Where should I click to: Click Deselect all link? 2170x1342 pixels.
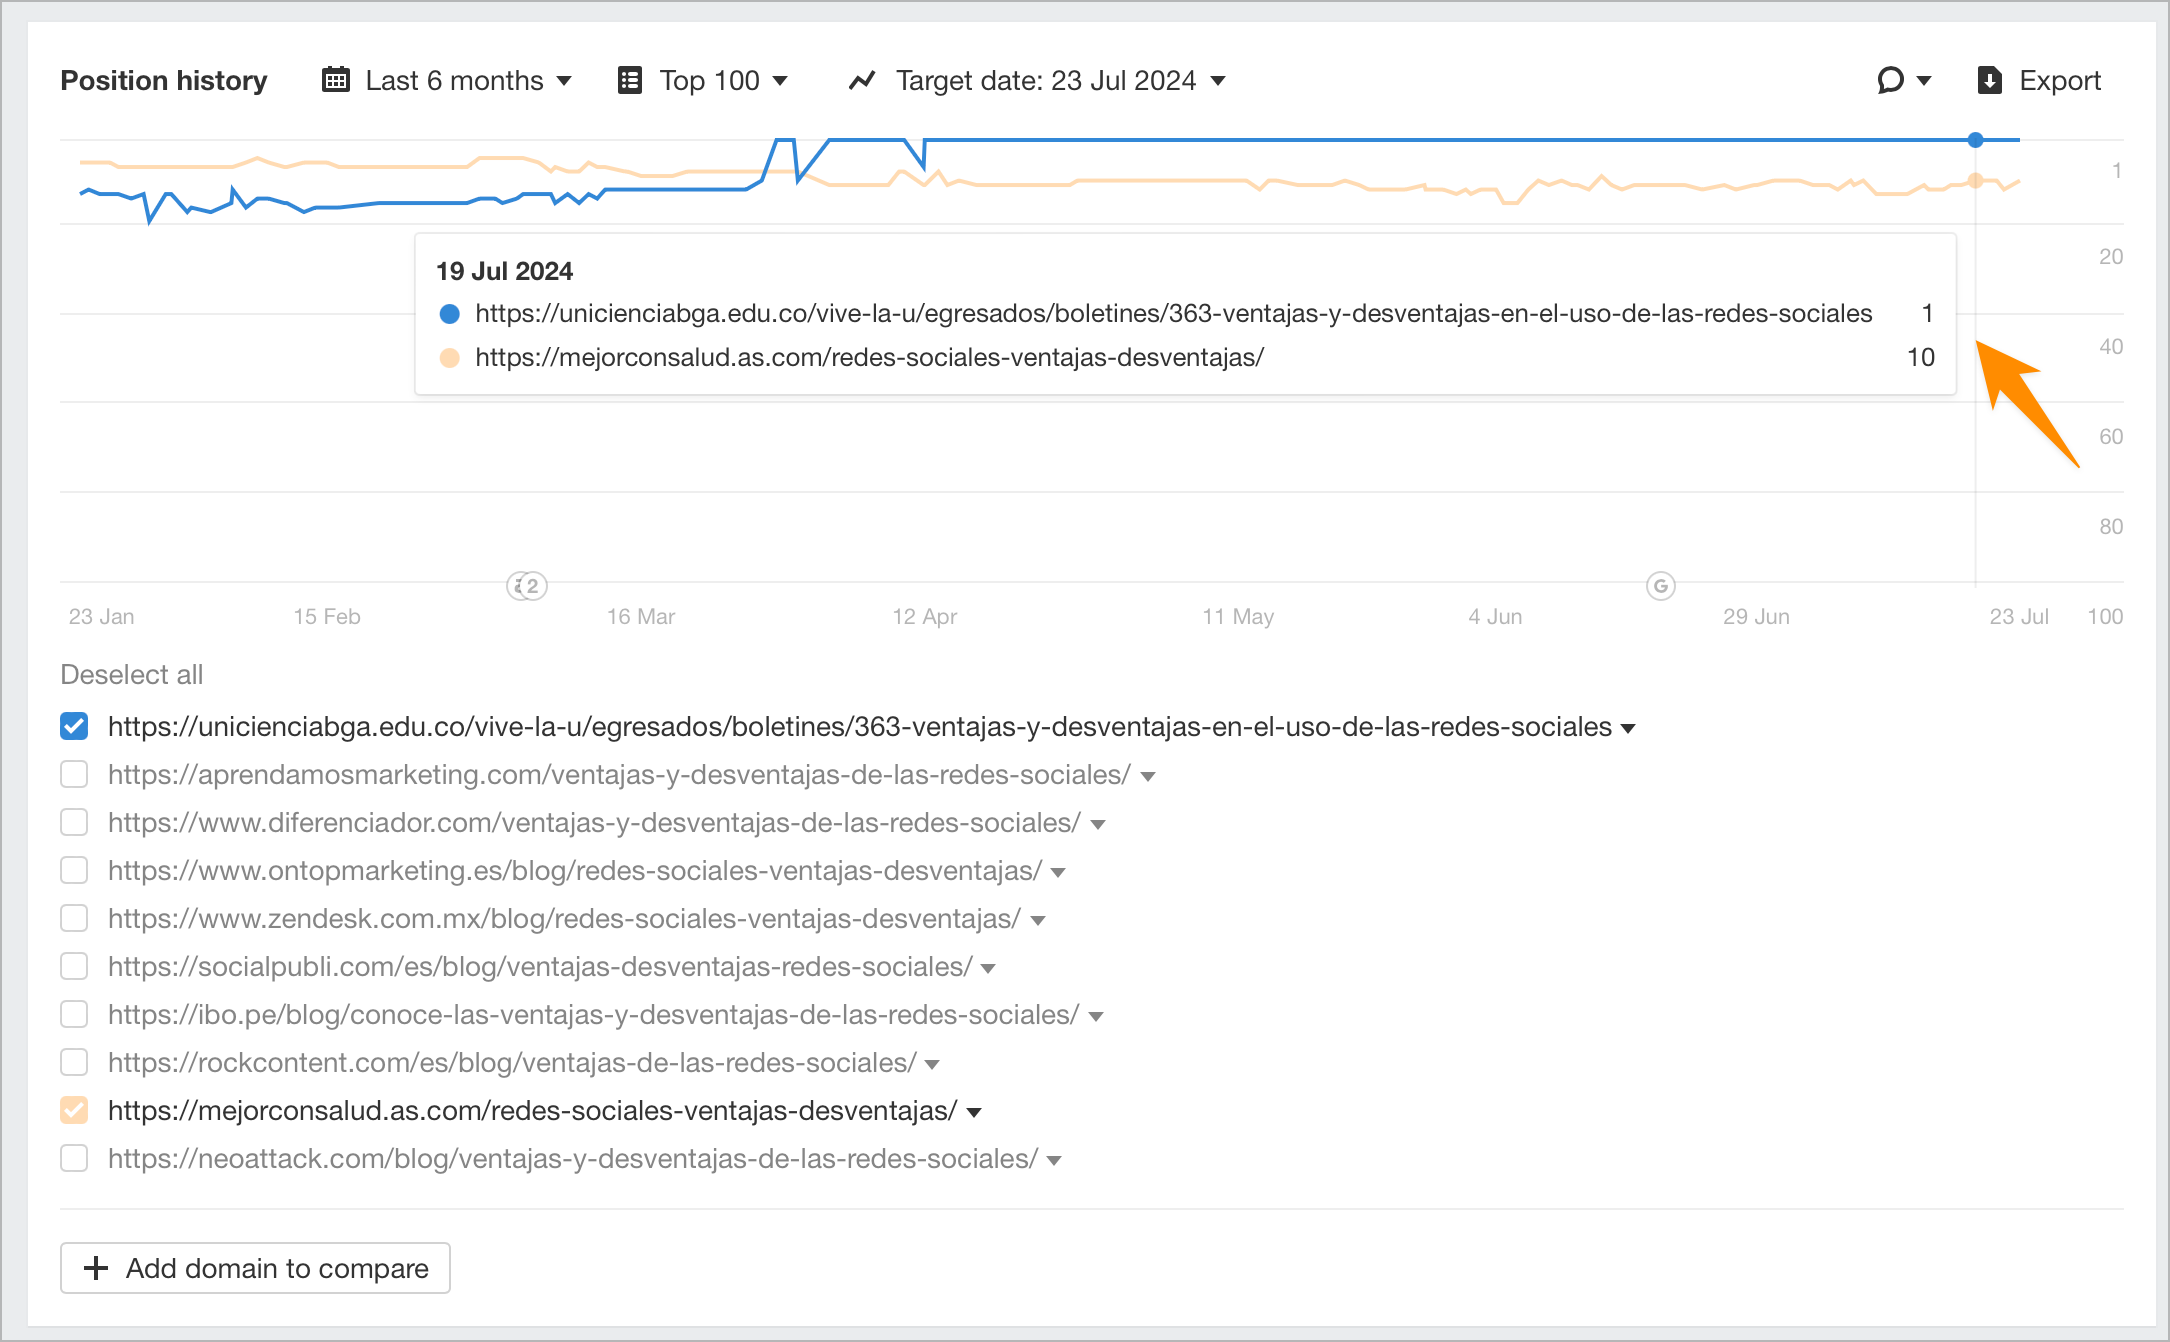tap(132, 675)
